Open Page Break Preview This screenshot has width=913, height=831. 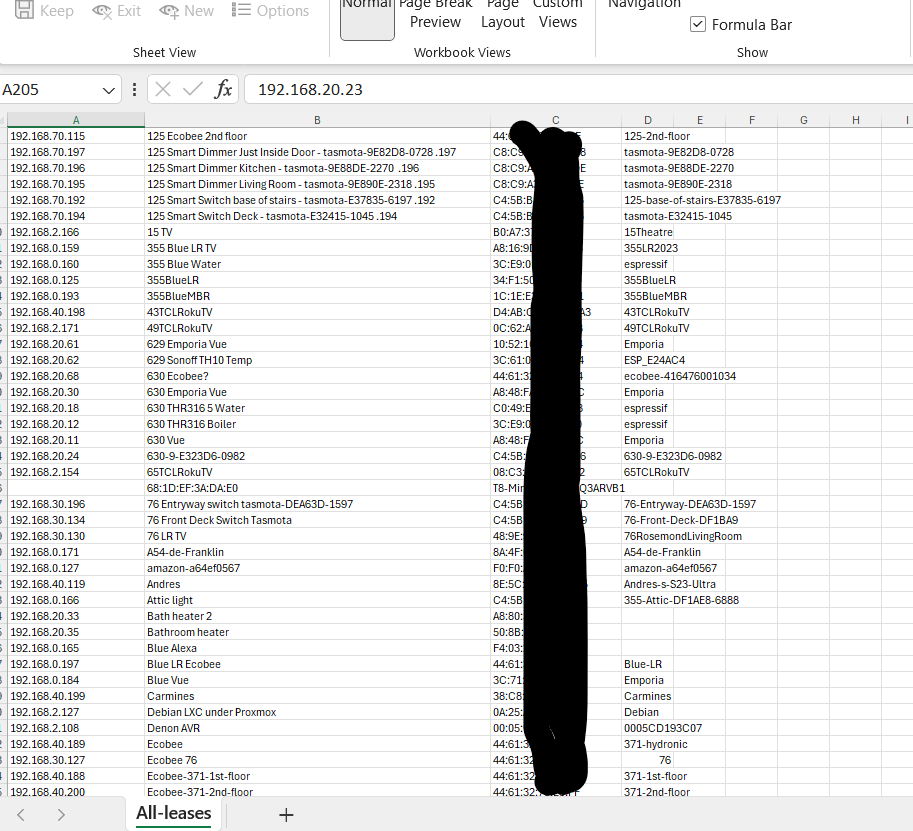pyautogui.click(x=435, y=15)
